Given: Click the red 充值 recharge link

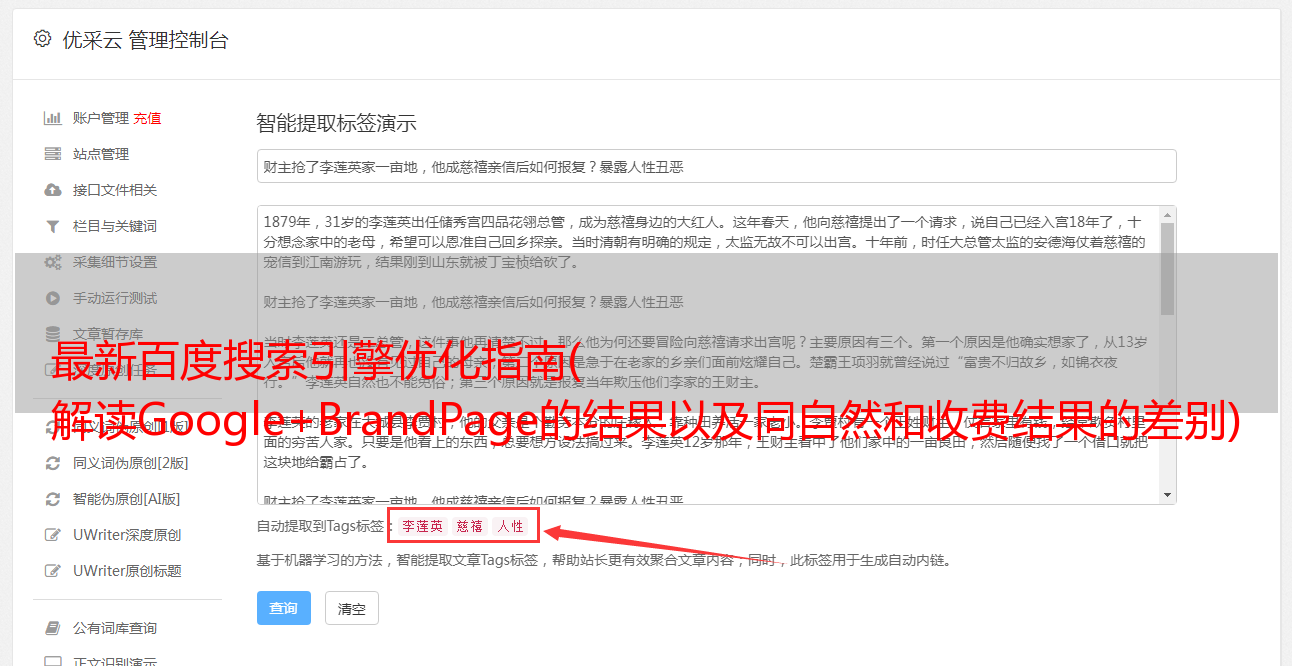Looking at the screenshot, I should [x=147, y=118].
